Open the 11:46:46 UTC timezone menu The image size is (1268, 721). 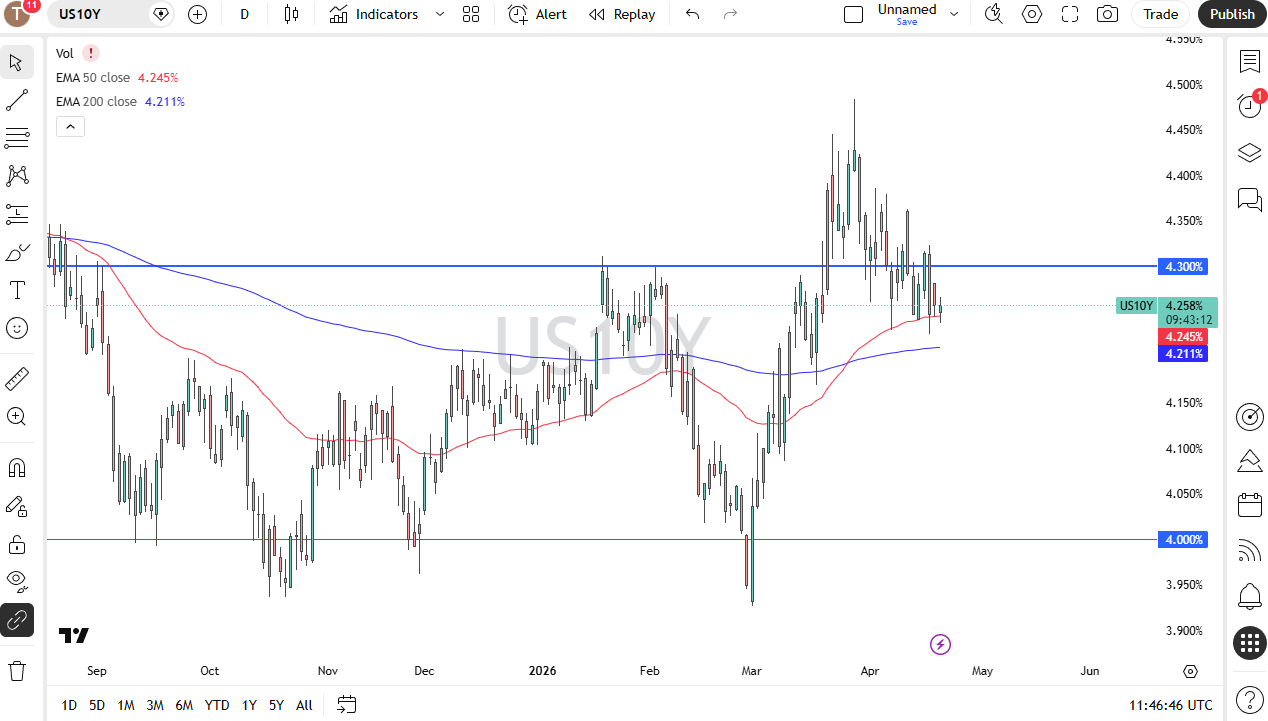tap(1171, 705)
